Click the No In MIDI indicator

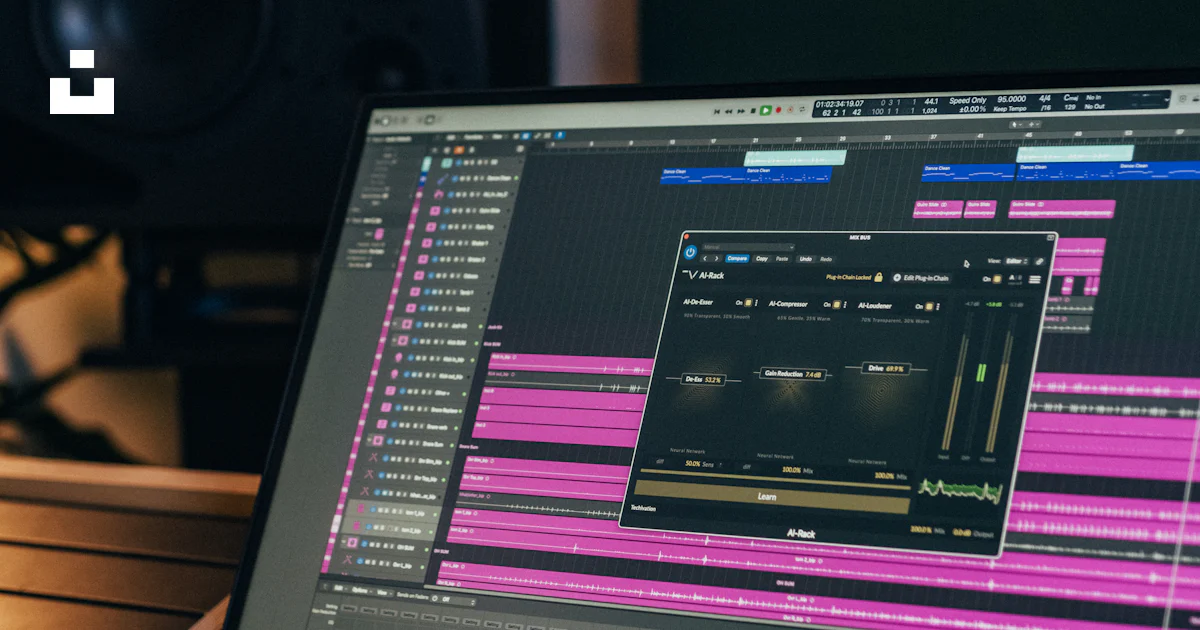point(1093,97)
